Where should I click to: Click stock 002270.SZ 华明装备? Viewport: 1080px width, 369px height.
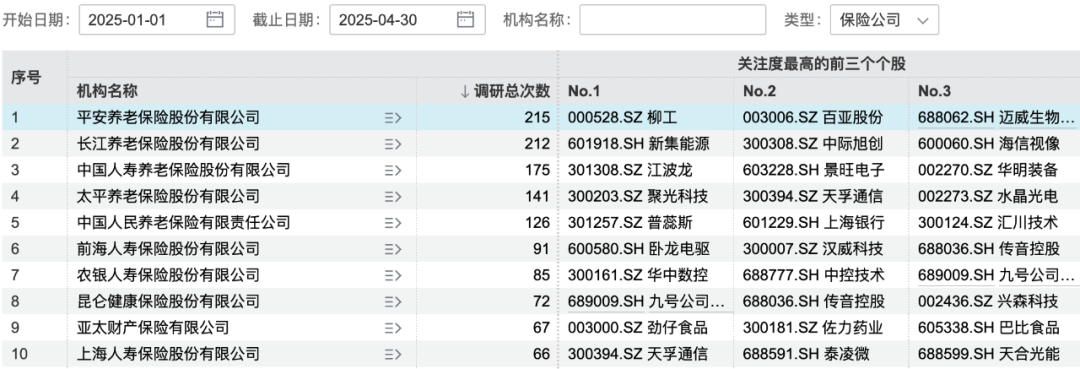tap(987, 170)
